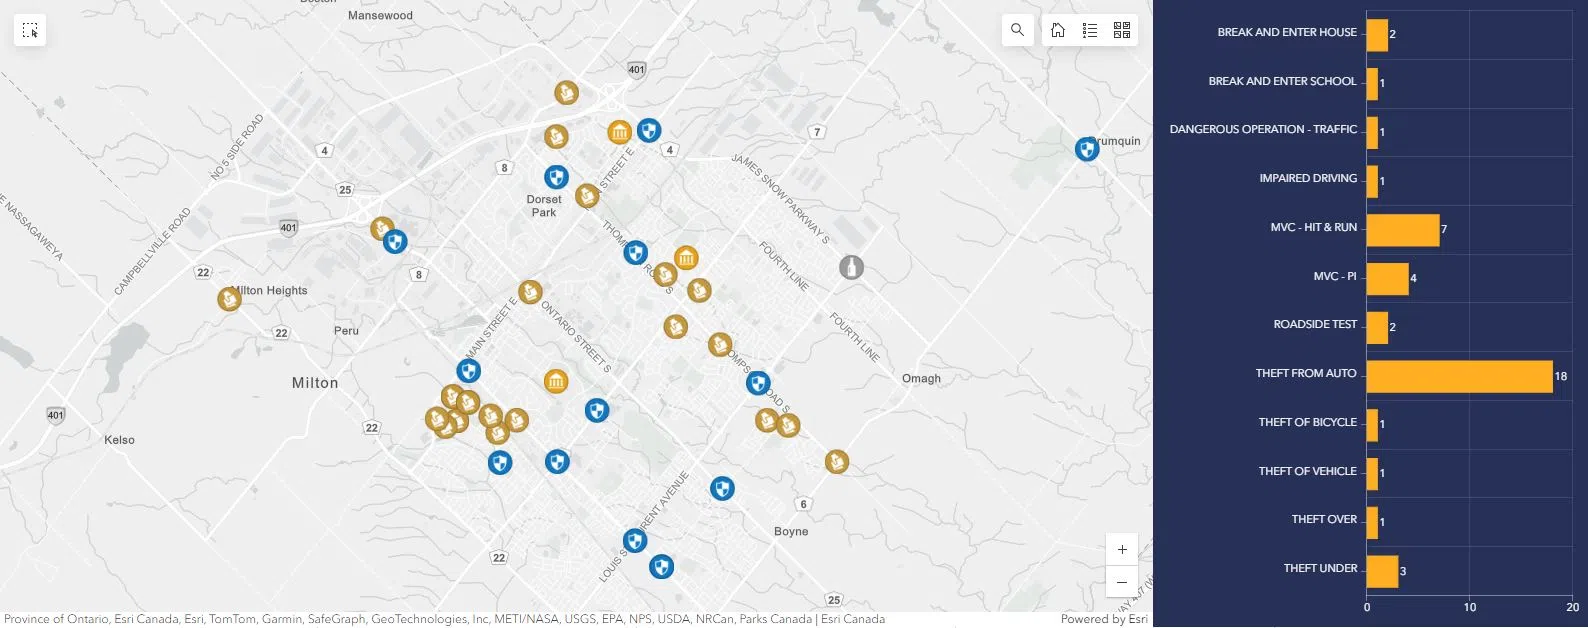The height and width of the screenshot is (628, 1588).
Task: Open the map legend list
Action: coord(1090,30)
